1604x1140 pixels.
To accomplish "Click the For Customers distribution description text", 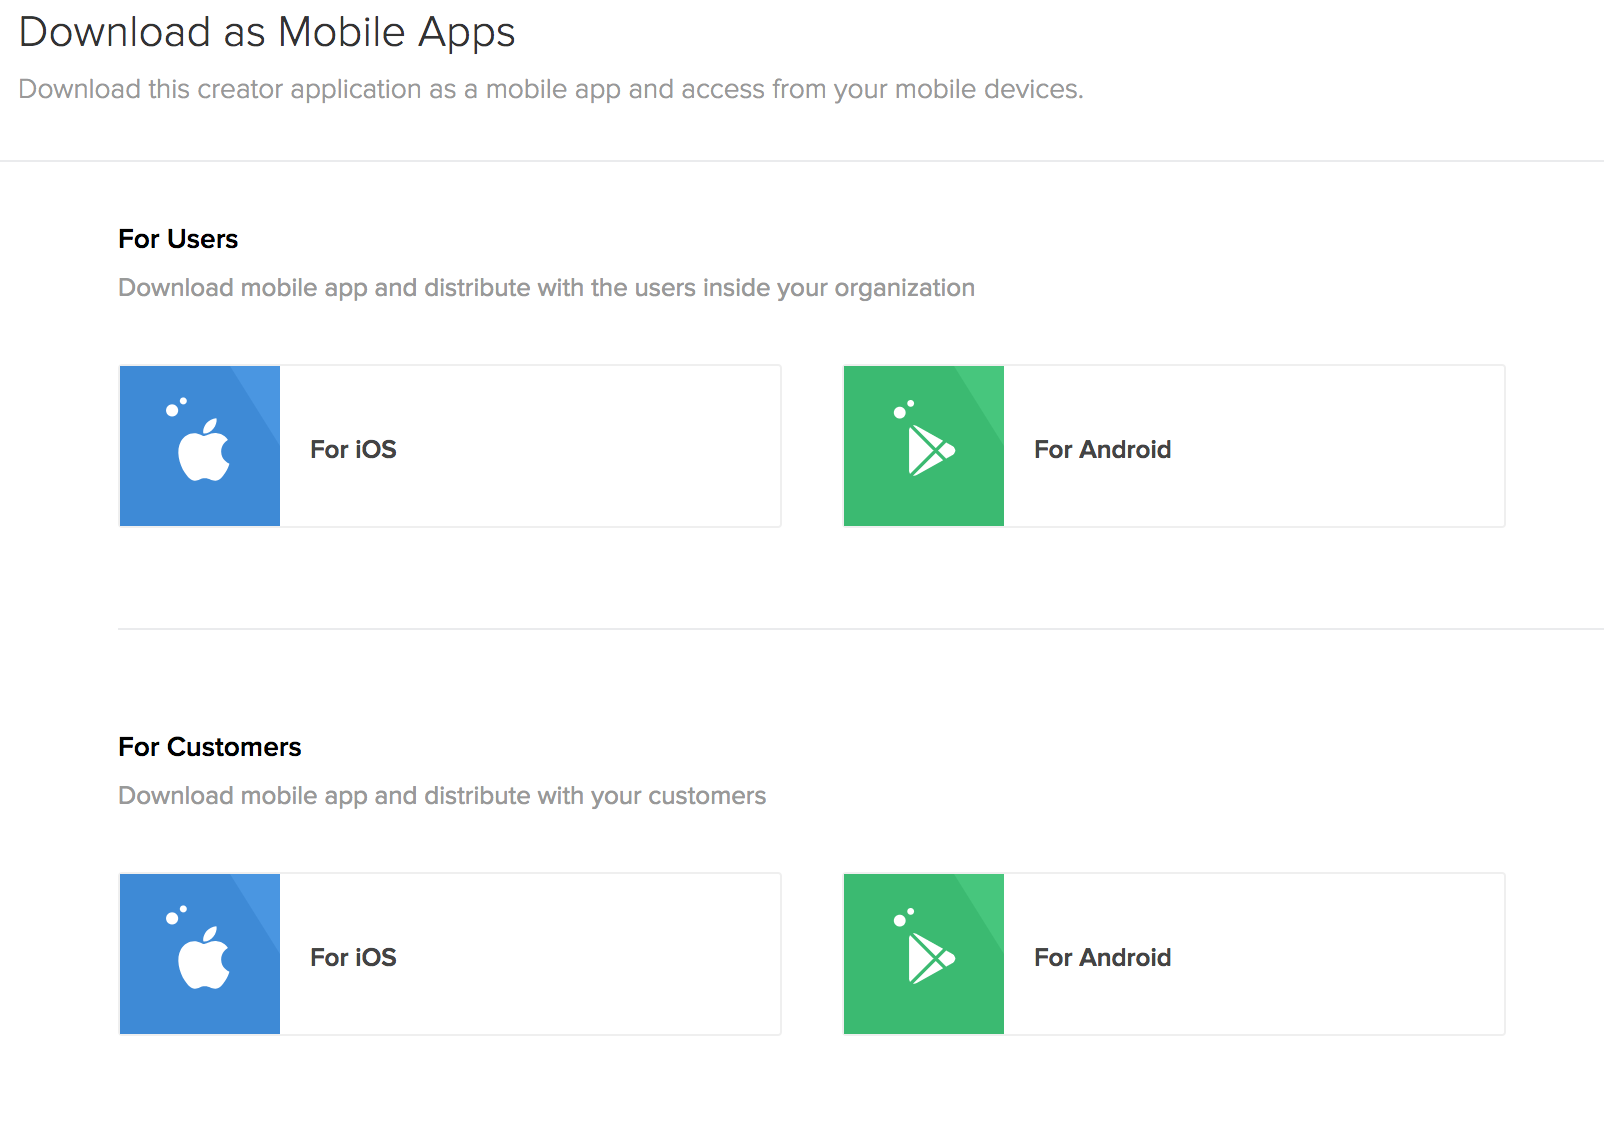I will coord(442,796).
